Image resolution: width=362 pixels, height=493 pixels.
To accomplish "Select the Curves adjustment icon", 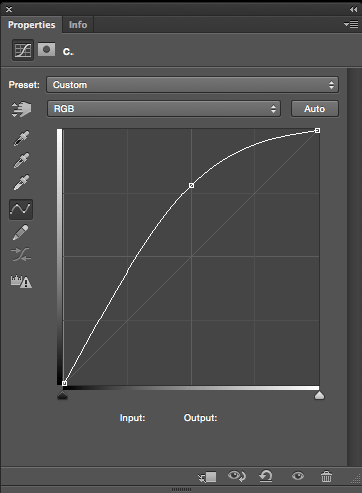I will (x=23, y=50).
